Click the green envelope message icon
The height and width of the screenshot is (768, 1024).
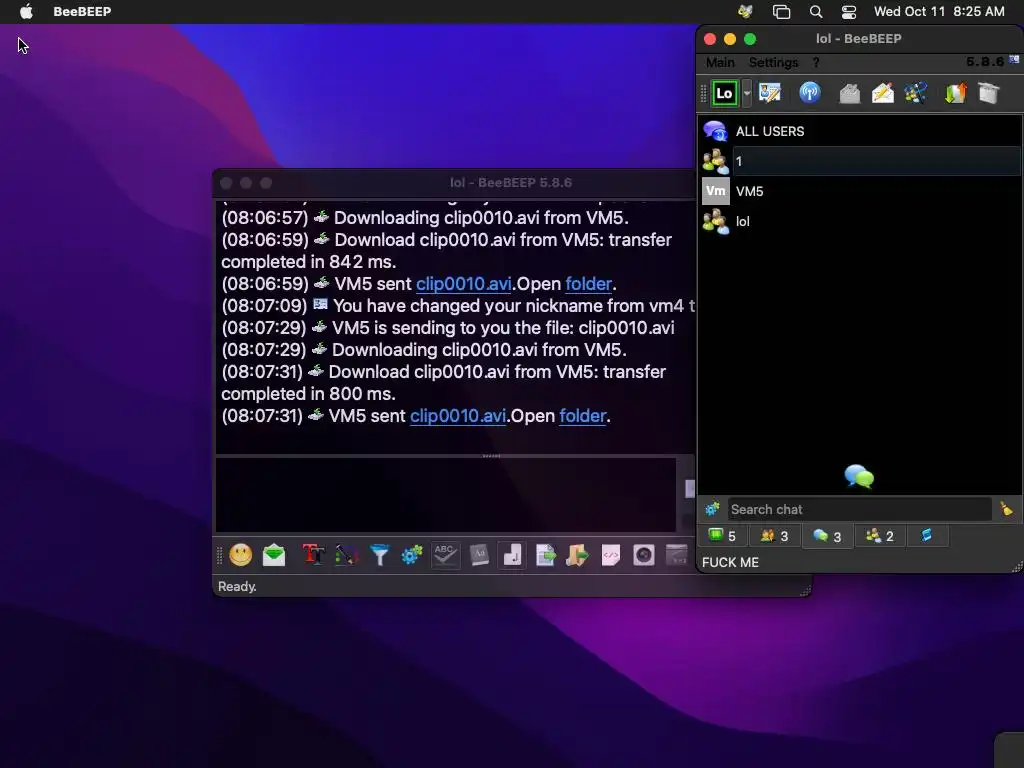coord(274,555)
